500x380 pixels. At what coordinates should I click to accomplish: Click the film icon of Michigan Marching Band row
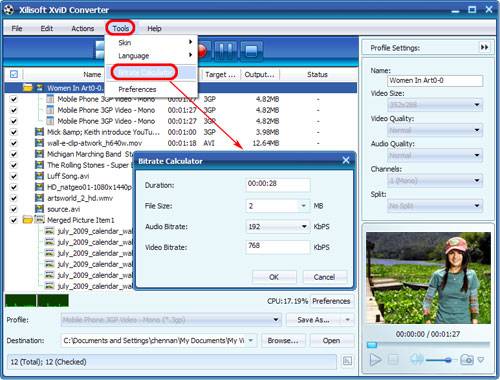[x=39, y=154]
